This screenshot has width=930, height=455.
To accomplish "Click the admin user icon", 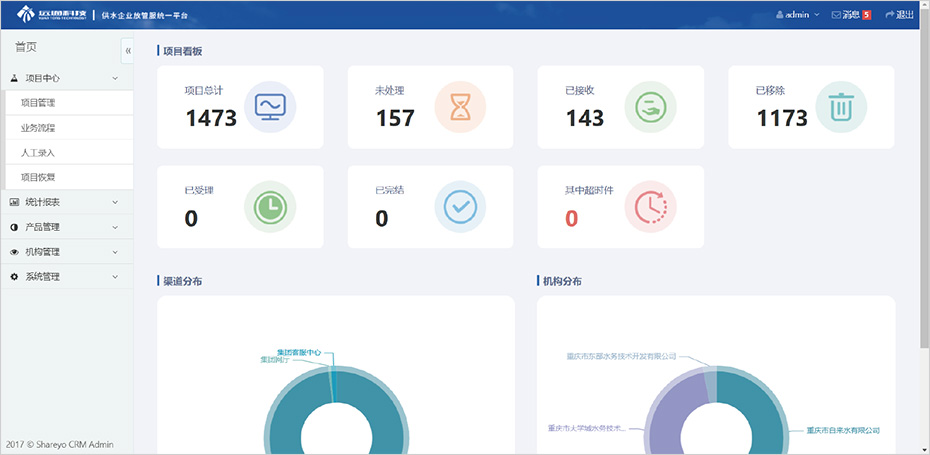I will (779, 15).
